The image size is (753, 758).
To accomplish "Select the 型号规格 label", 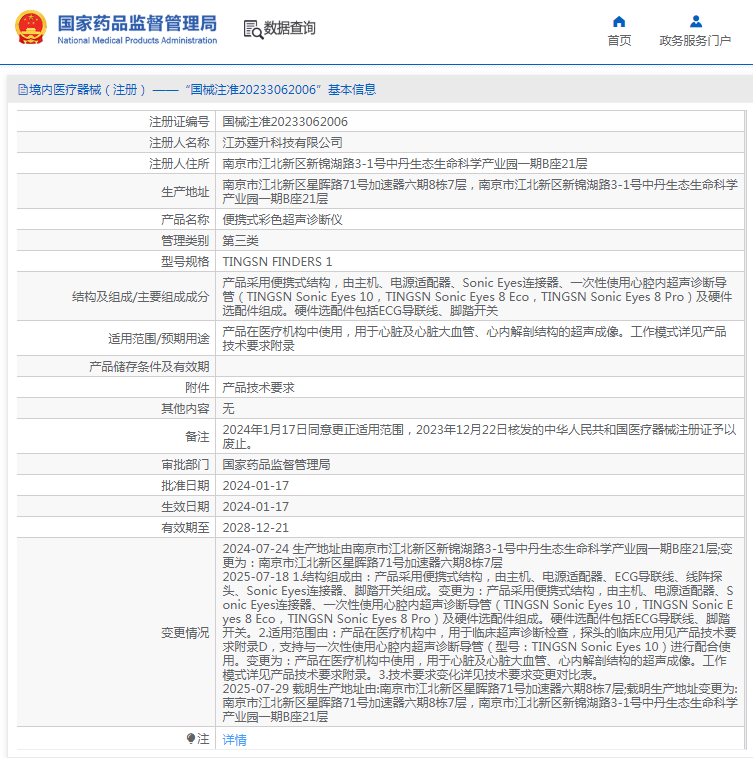I will [x=185, y=262].
